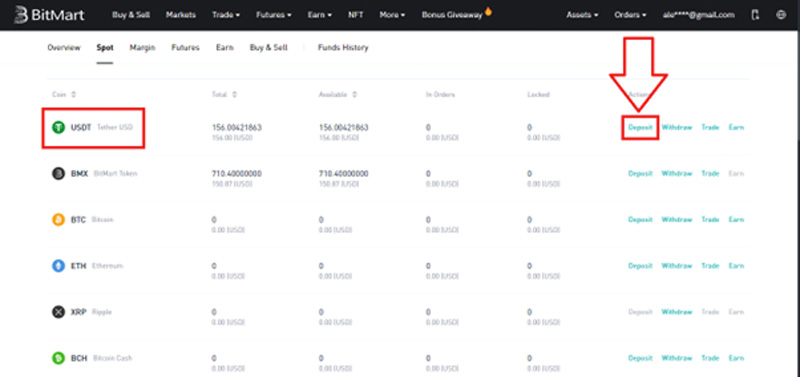Open the Funds History tab
Screen dimensions: 800x377
click(x=343, y=47)
